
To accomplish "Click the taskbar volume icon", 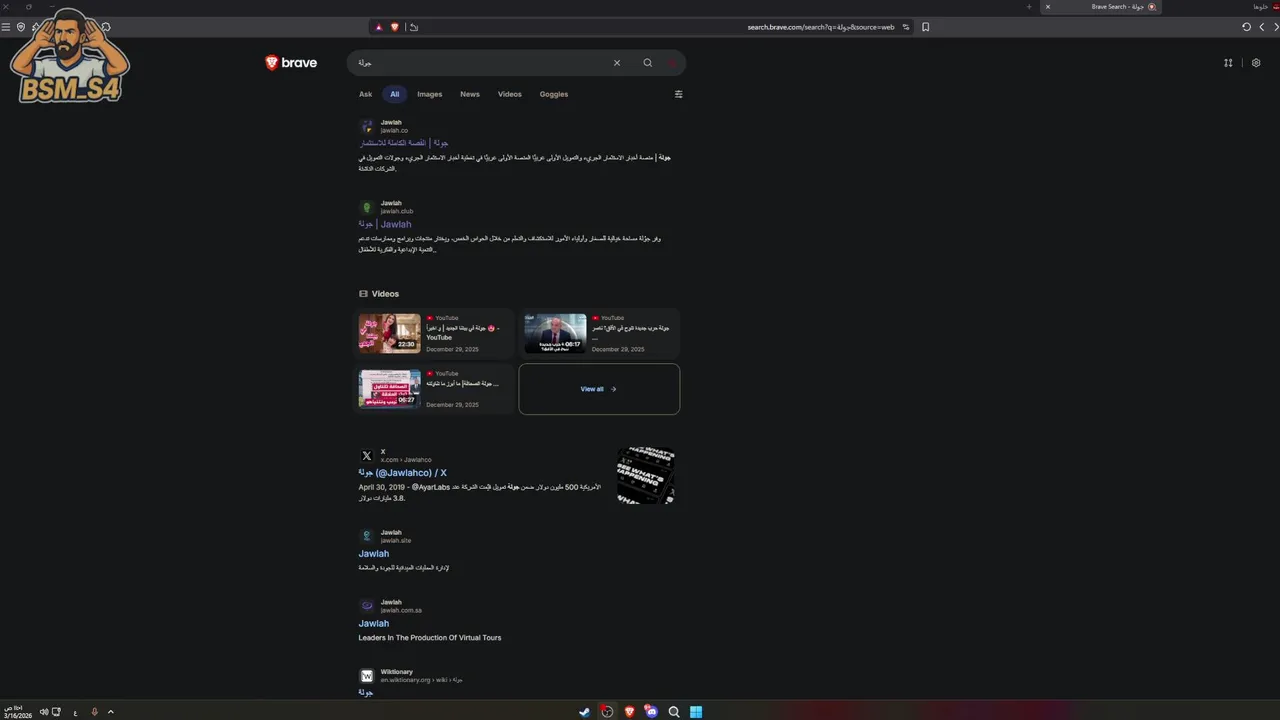I will point(44,712).
